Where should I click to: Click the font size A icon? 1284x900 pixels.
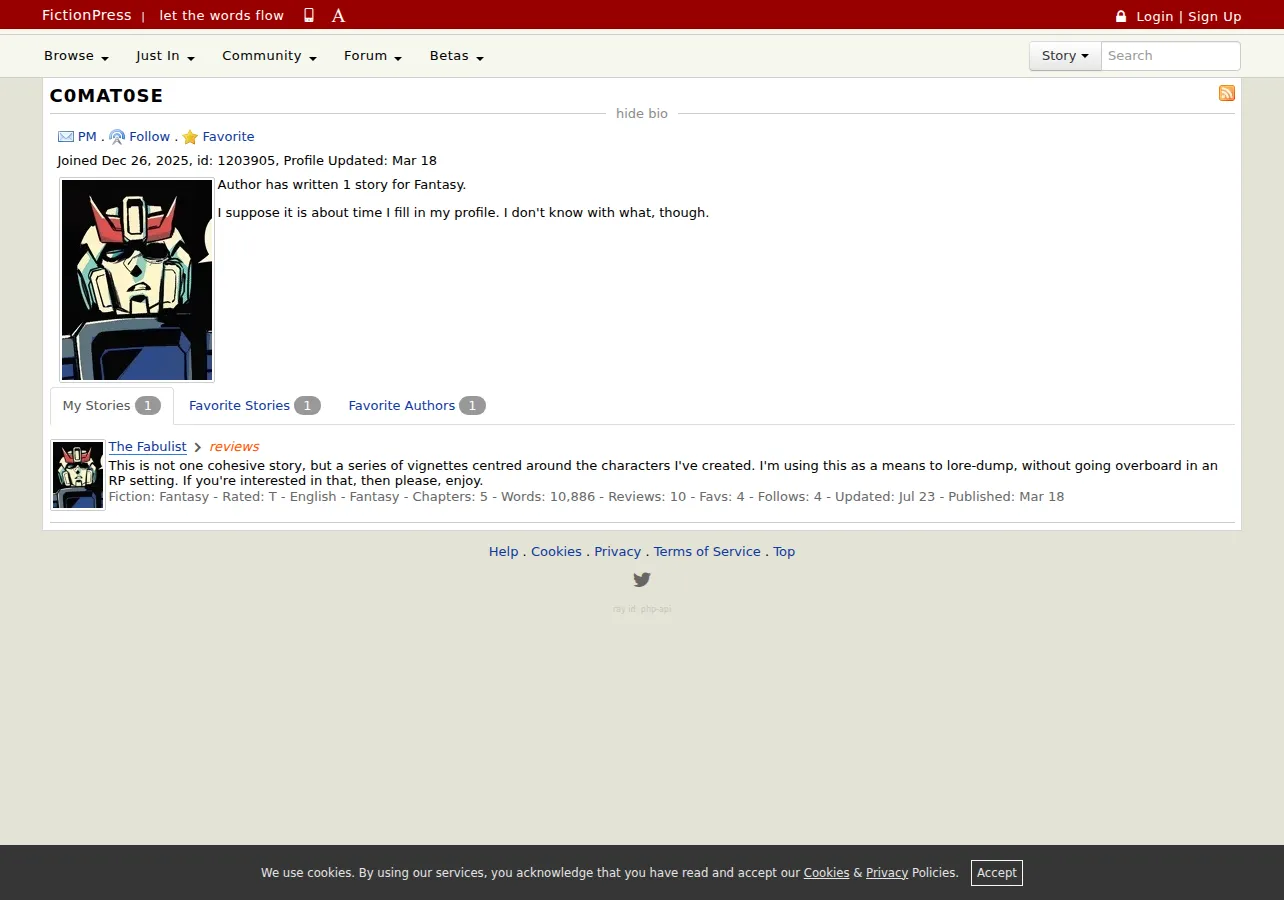point(338,15)
